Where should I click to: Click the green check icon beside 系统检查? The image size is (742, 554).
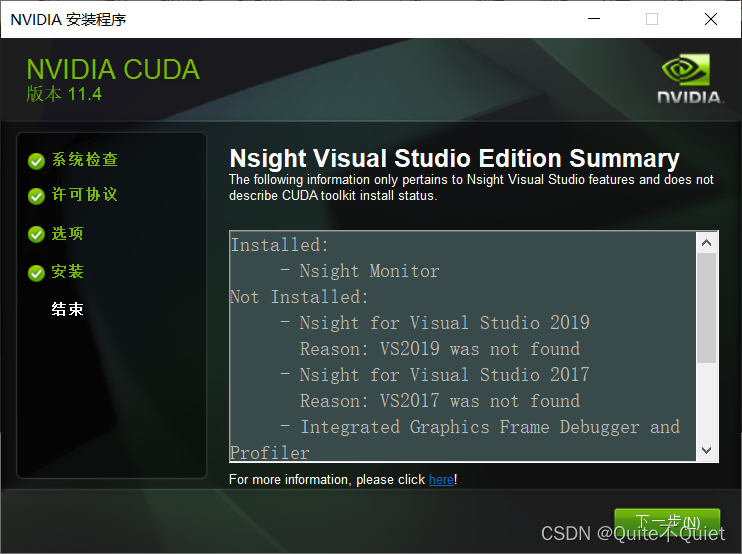point(36,161)
